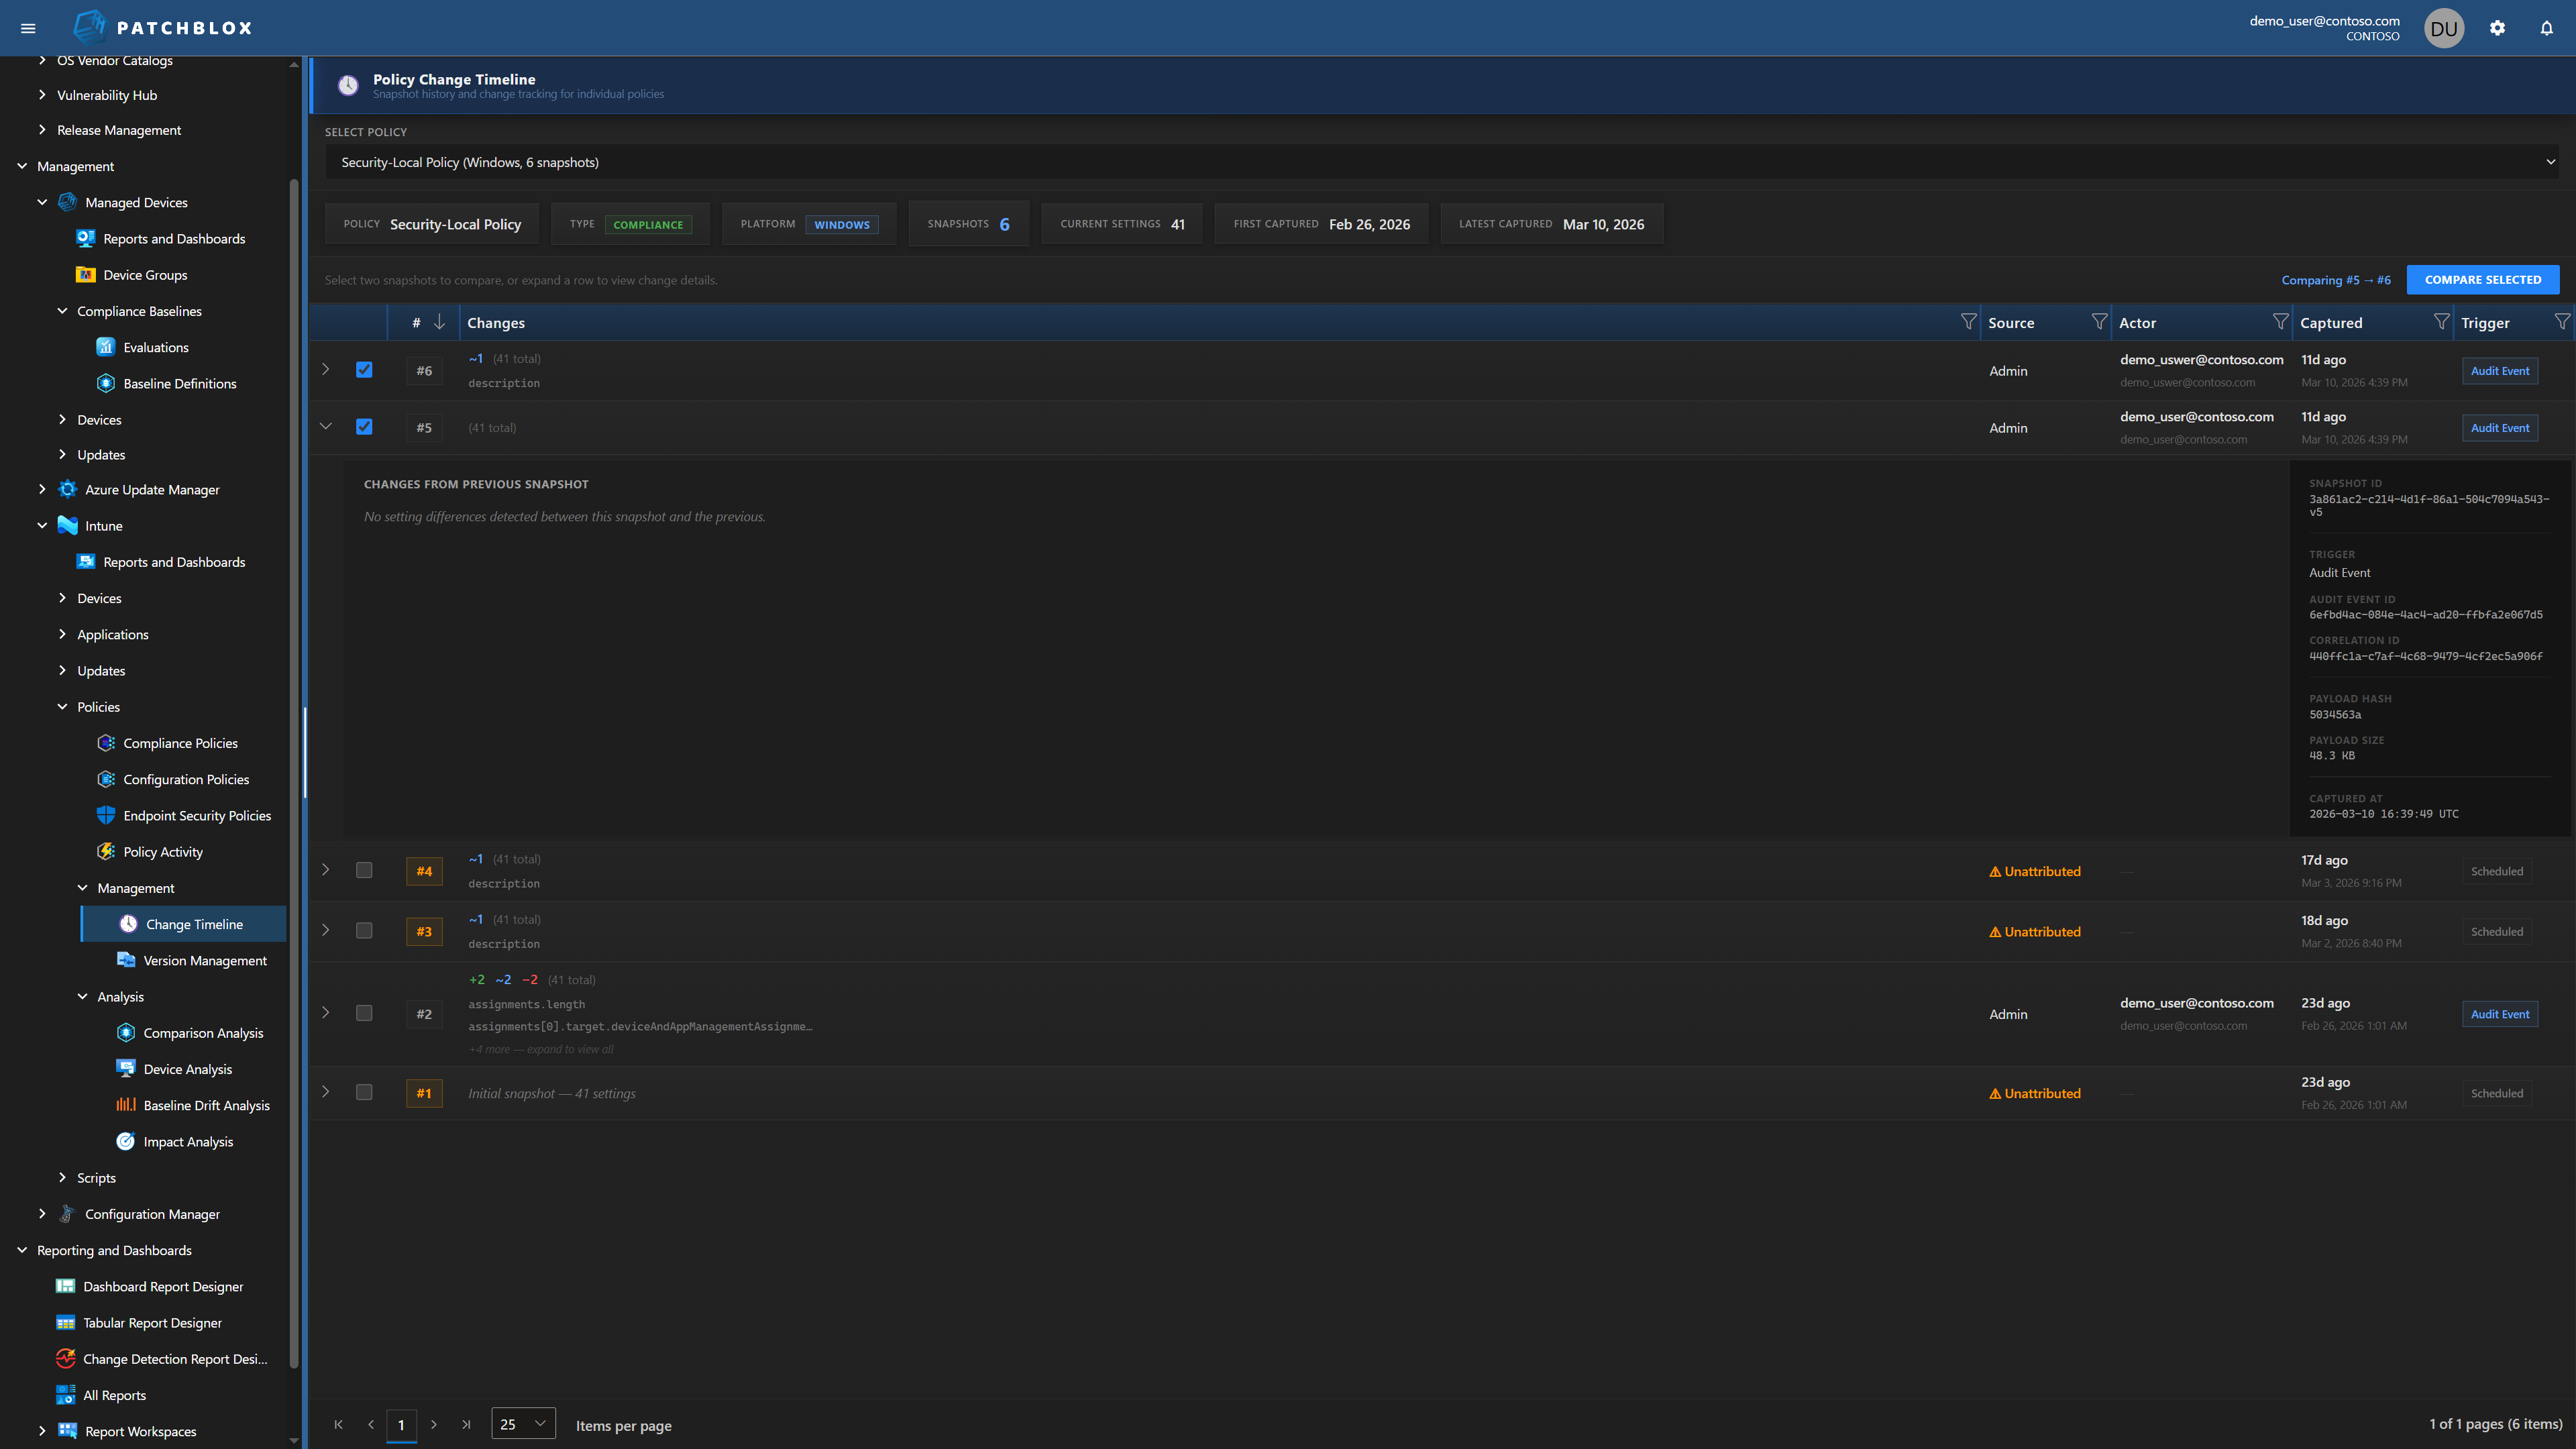Open Policy Activity sidebar icon
Viewport: 2576px width, 1449px height.
click(106, 851)
